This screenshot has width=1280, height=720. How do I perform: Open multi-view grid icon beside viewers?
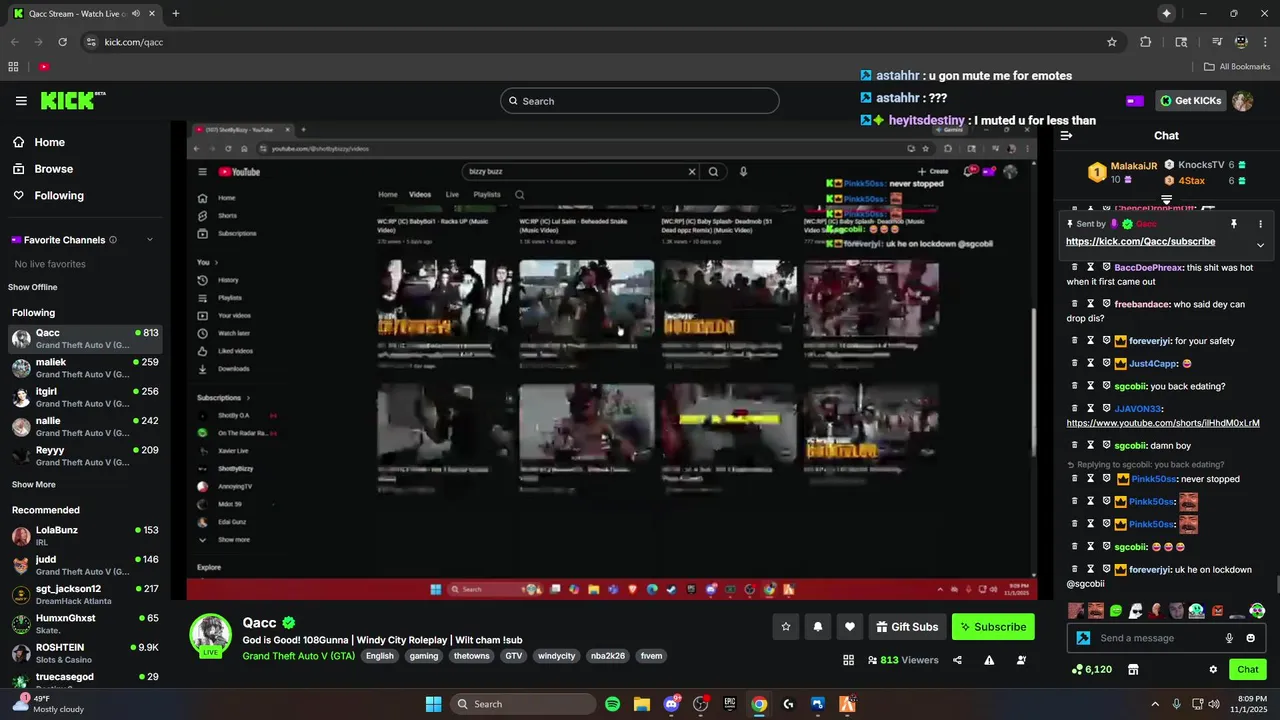(x=849, y=660)
